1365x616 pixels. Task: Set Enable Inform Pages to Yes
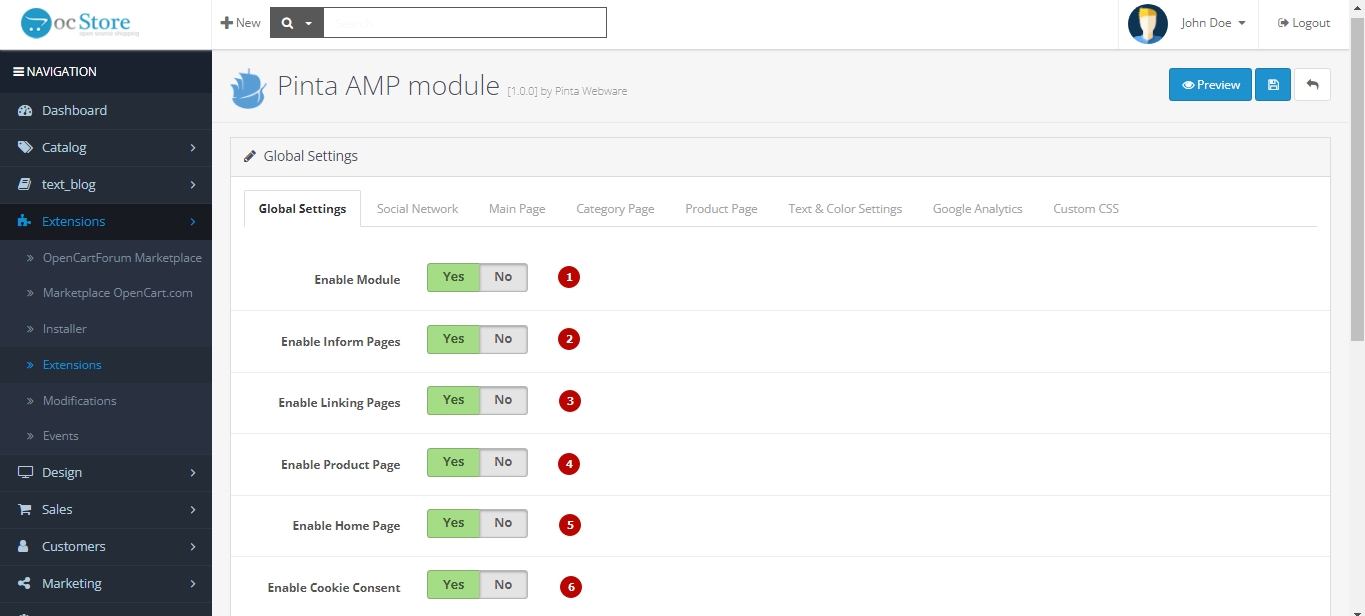[x=454, y=340]
